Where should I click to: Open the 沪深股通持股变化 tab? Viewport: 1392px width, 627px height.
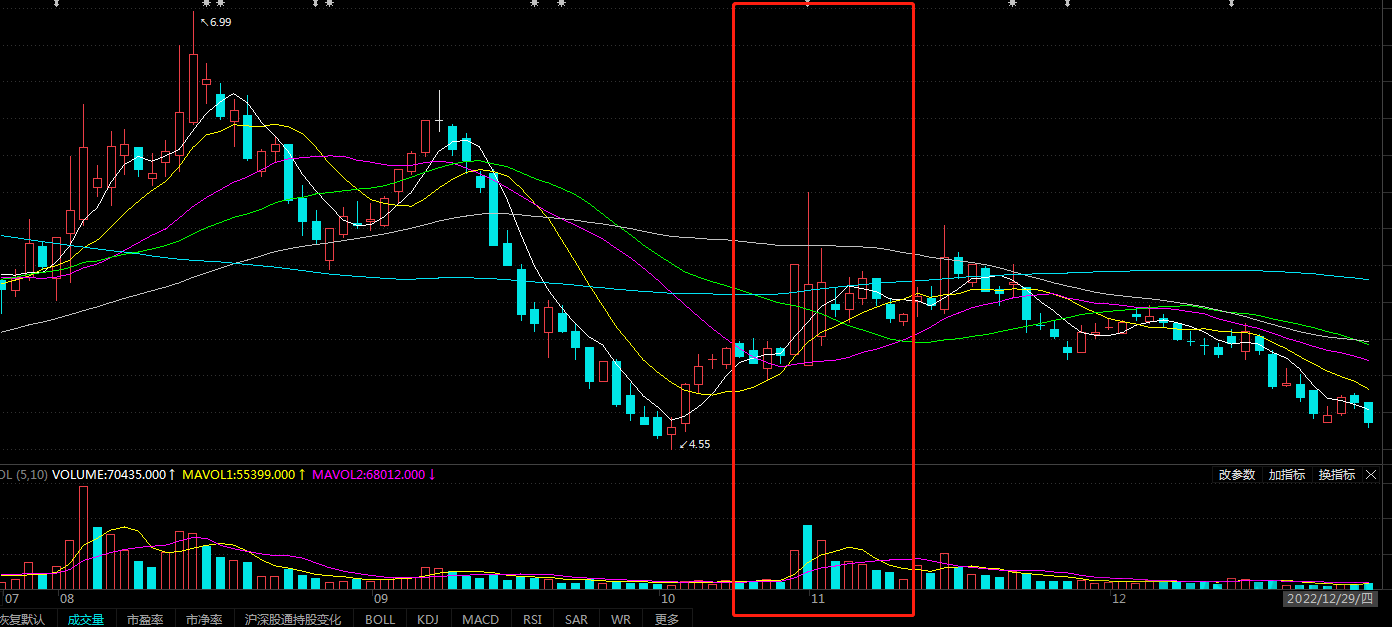click(x=293, y=619)
